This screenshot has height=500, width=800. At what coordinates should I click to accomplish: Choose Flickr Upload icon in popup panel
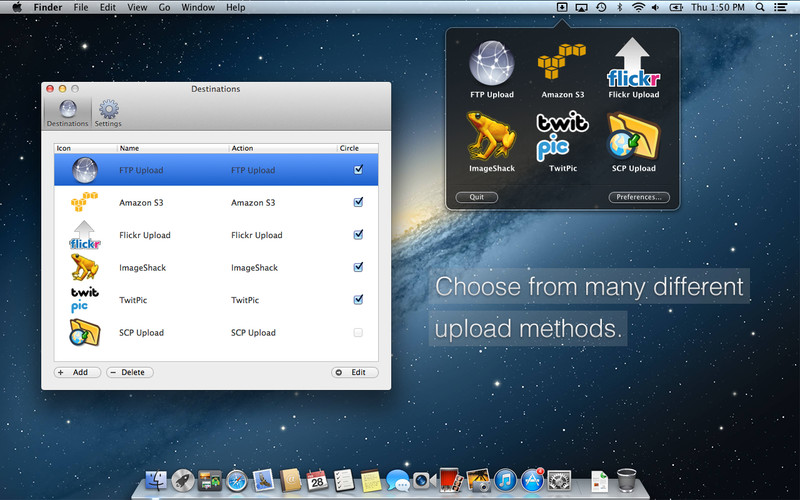tap(633, 62)
